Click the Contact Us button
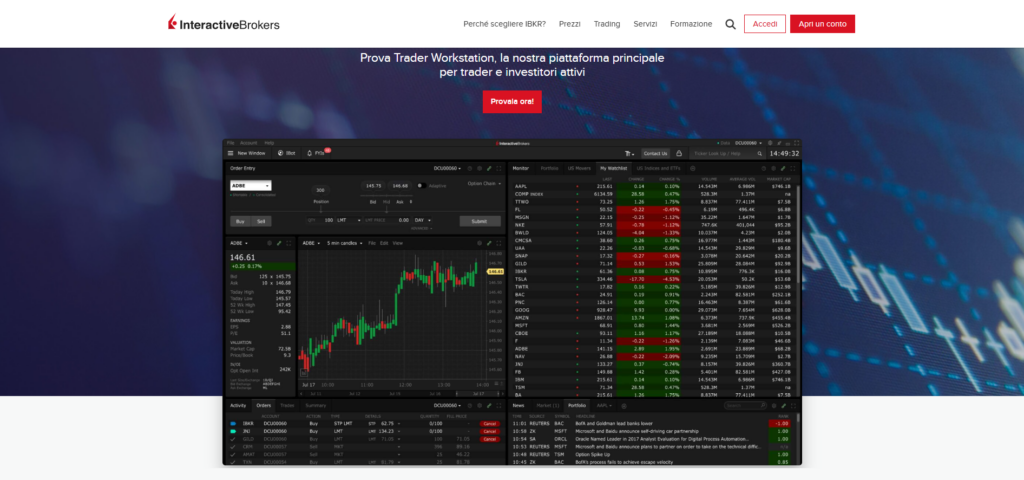 click(x=655, y=153)
